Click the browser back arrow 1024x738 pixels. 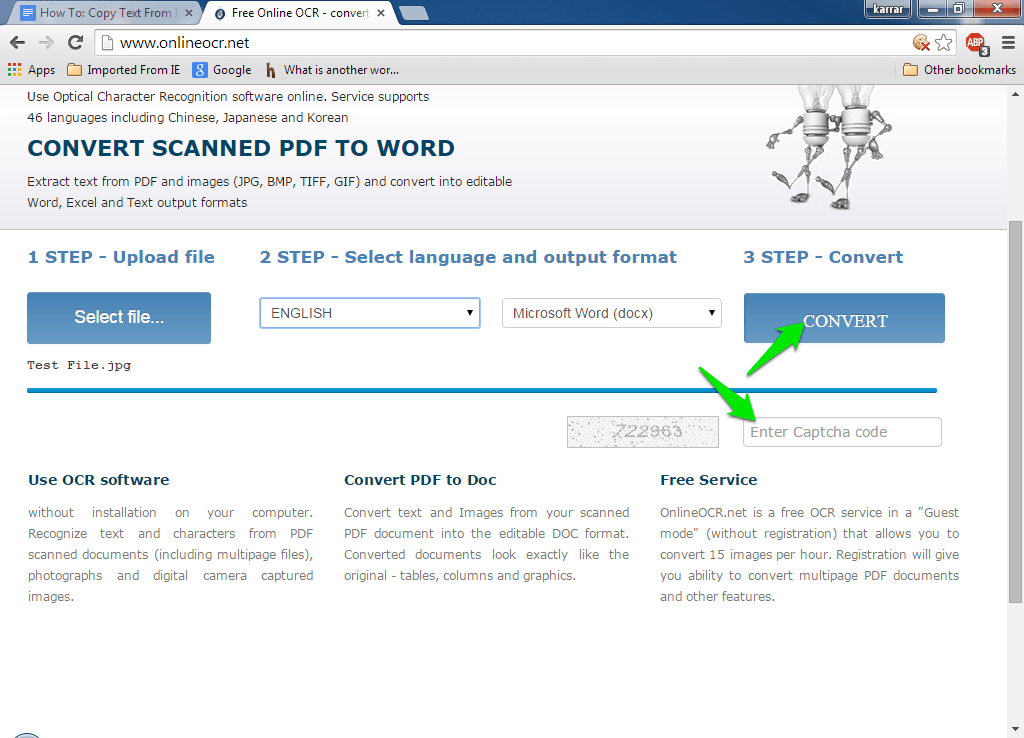17,43
